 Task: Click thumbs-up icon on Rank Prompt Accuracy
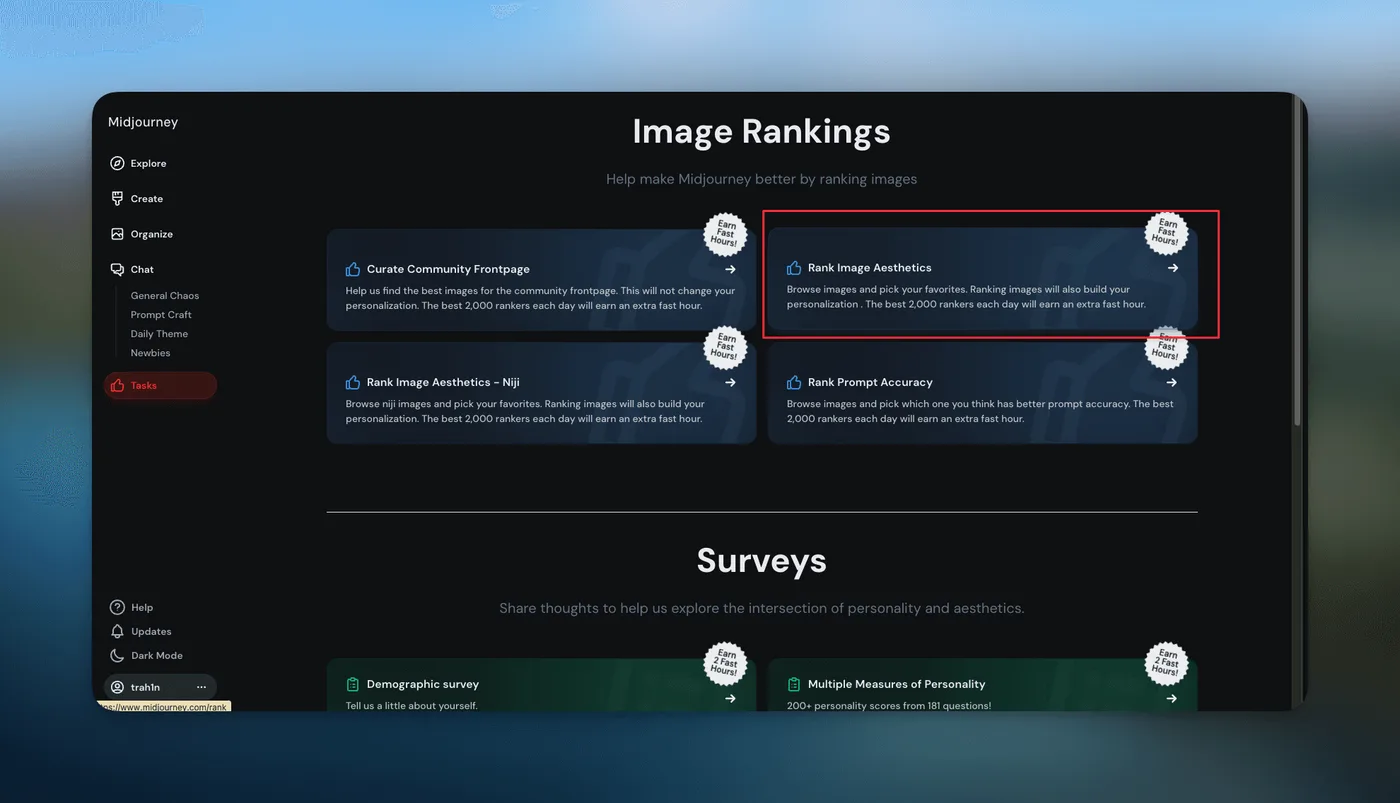pos(794,382)
